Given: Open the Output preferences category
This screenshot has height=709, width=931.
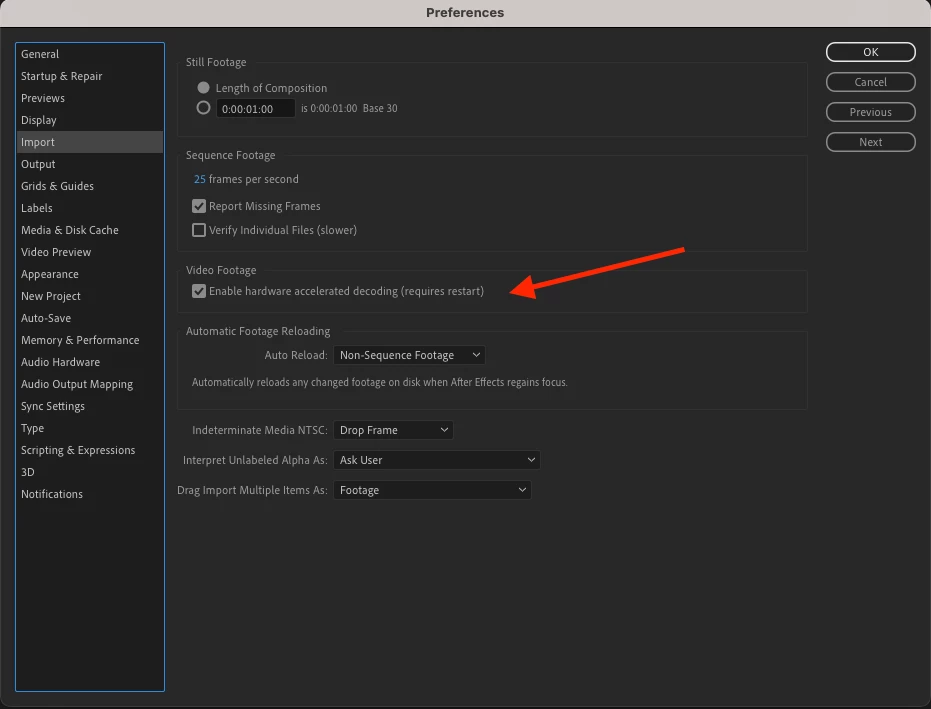Looking at the screenshot, I should (90, 164).
